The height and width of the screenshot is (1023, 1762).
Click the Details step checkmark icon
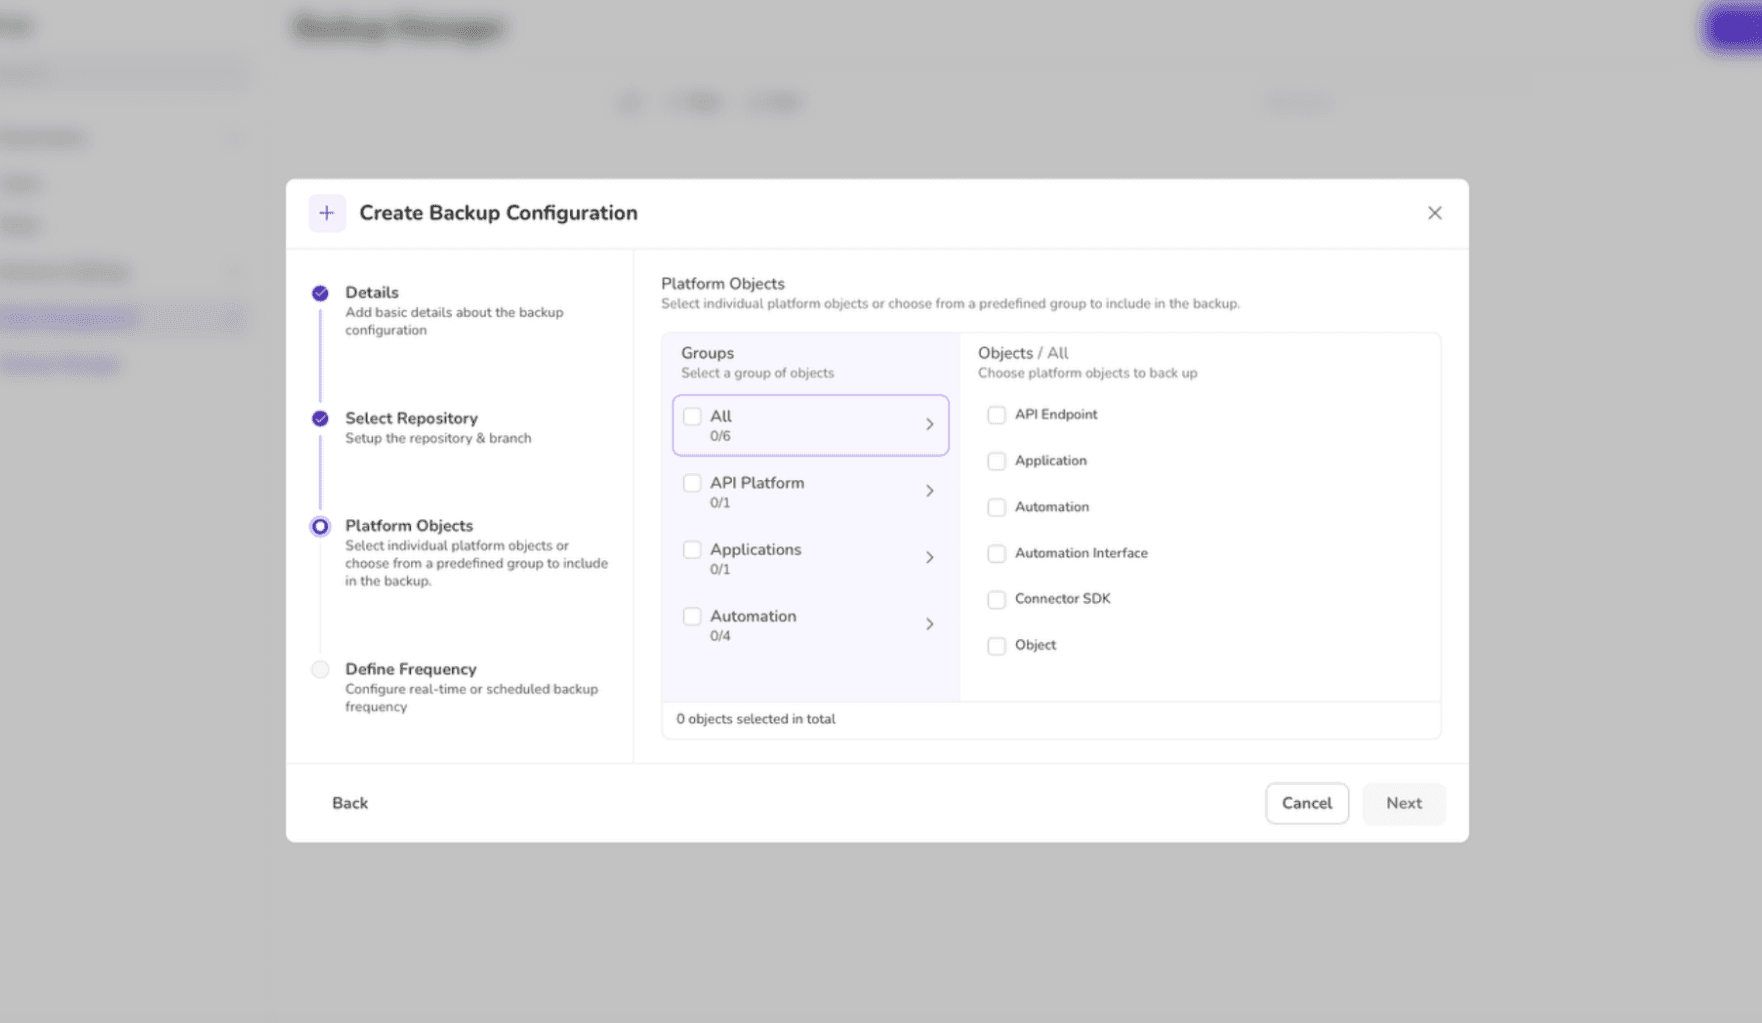point(320,293)
